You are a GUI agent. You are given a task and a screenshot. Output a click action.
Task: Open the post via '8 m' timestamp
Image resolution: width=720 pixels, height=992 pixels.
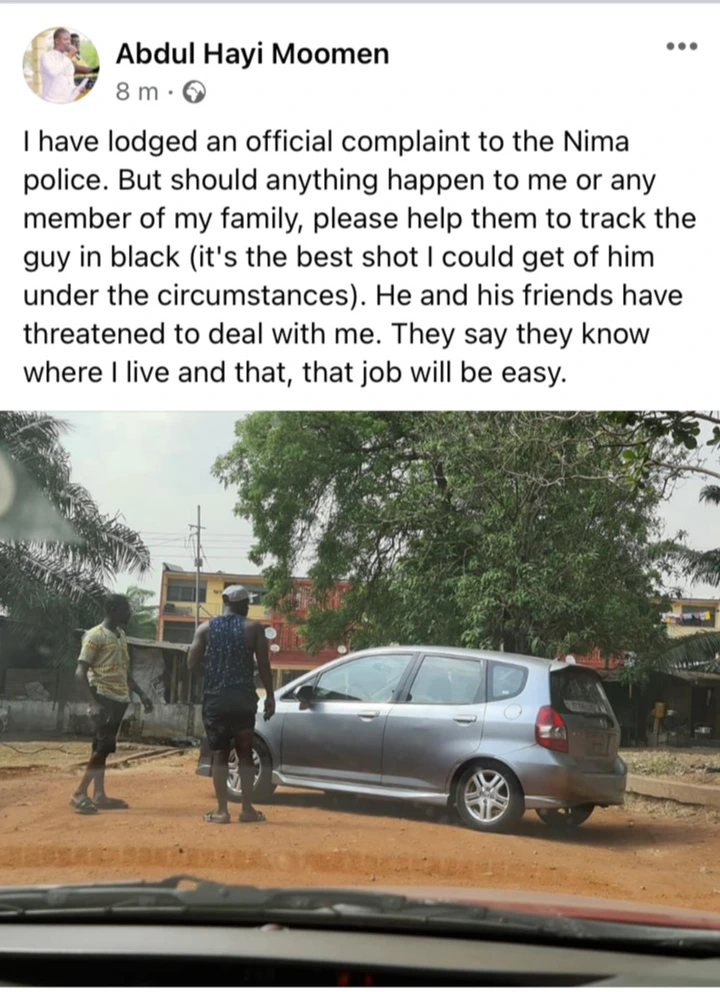[137, 93]
